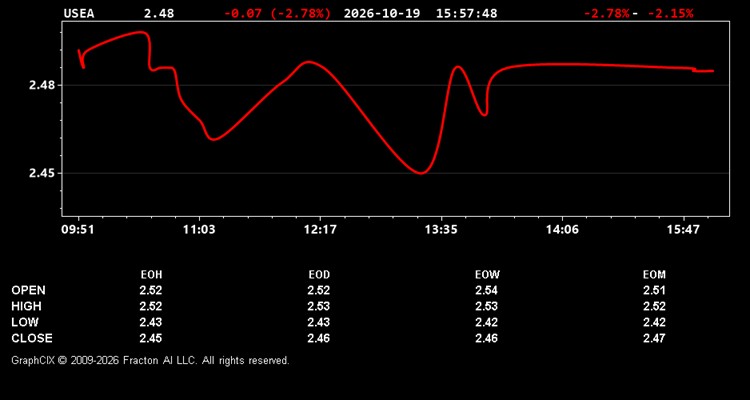The height and width of the screenshot is (400, 750).
Task: Click the EOD column header
Action: pos(319,275)
